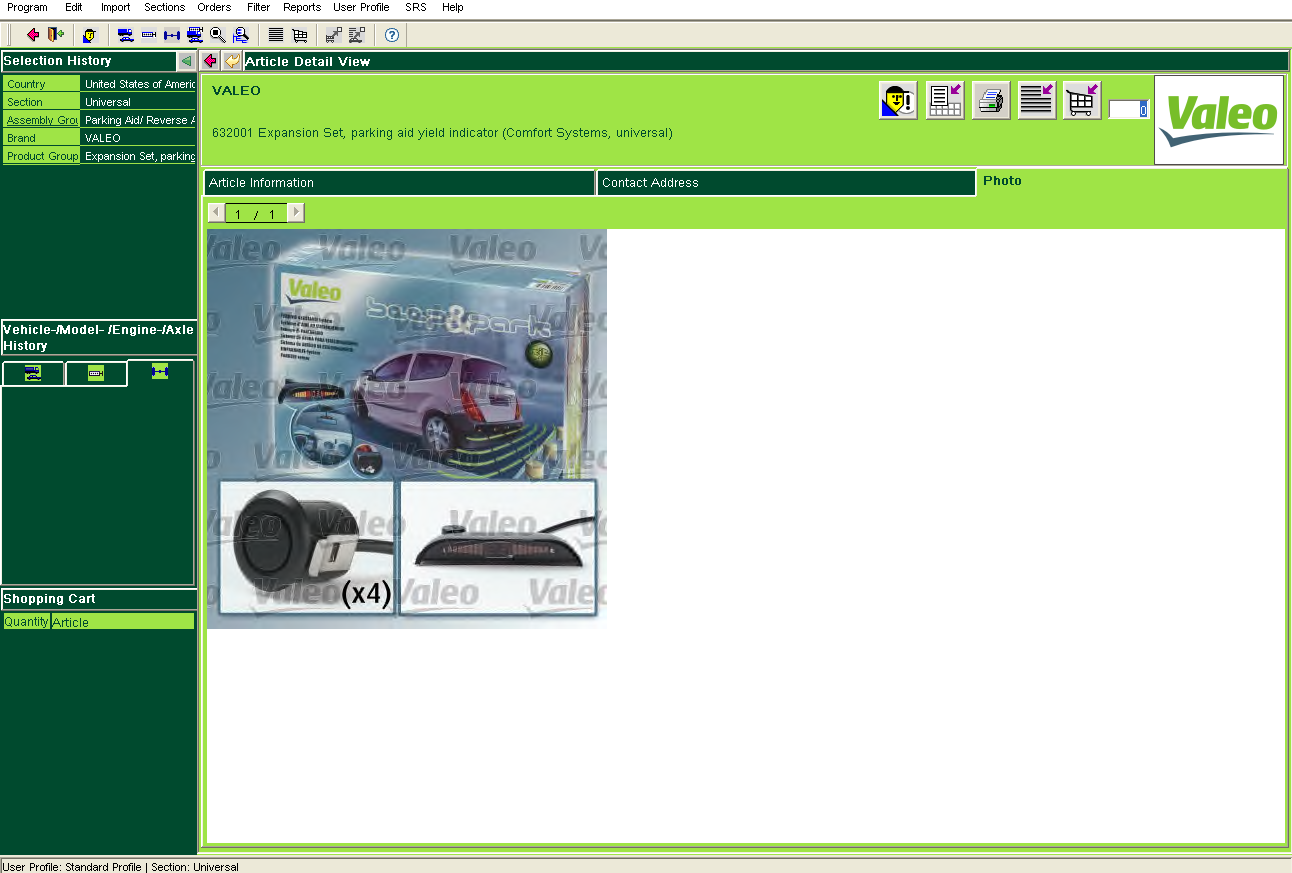Select the engine history tab icon

point(96,374)
